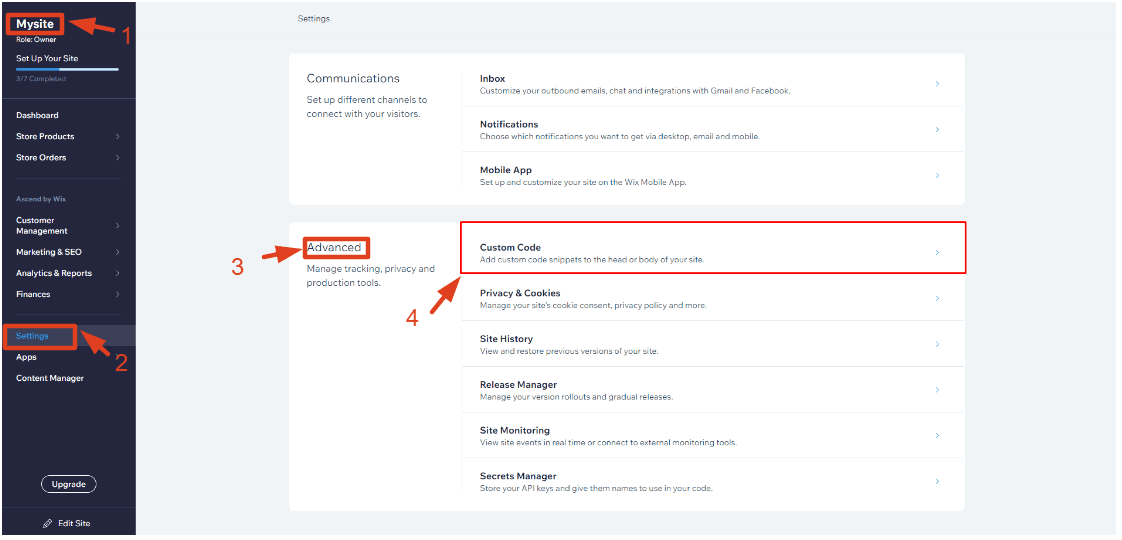Click the arrow on Privacy & Cookies row
The width and height of the screenshot is (1122, 540).
click(937, 299)
